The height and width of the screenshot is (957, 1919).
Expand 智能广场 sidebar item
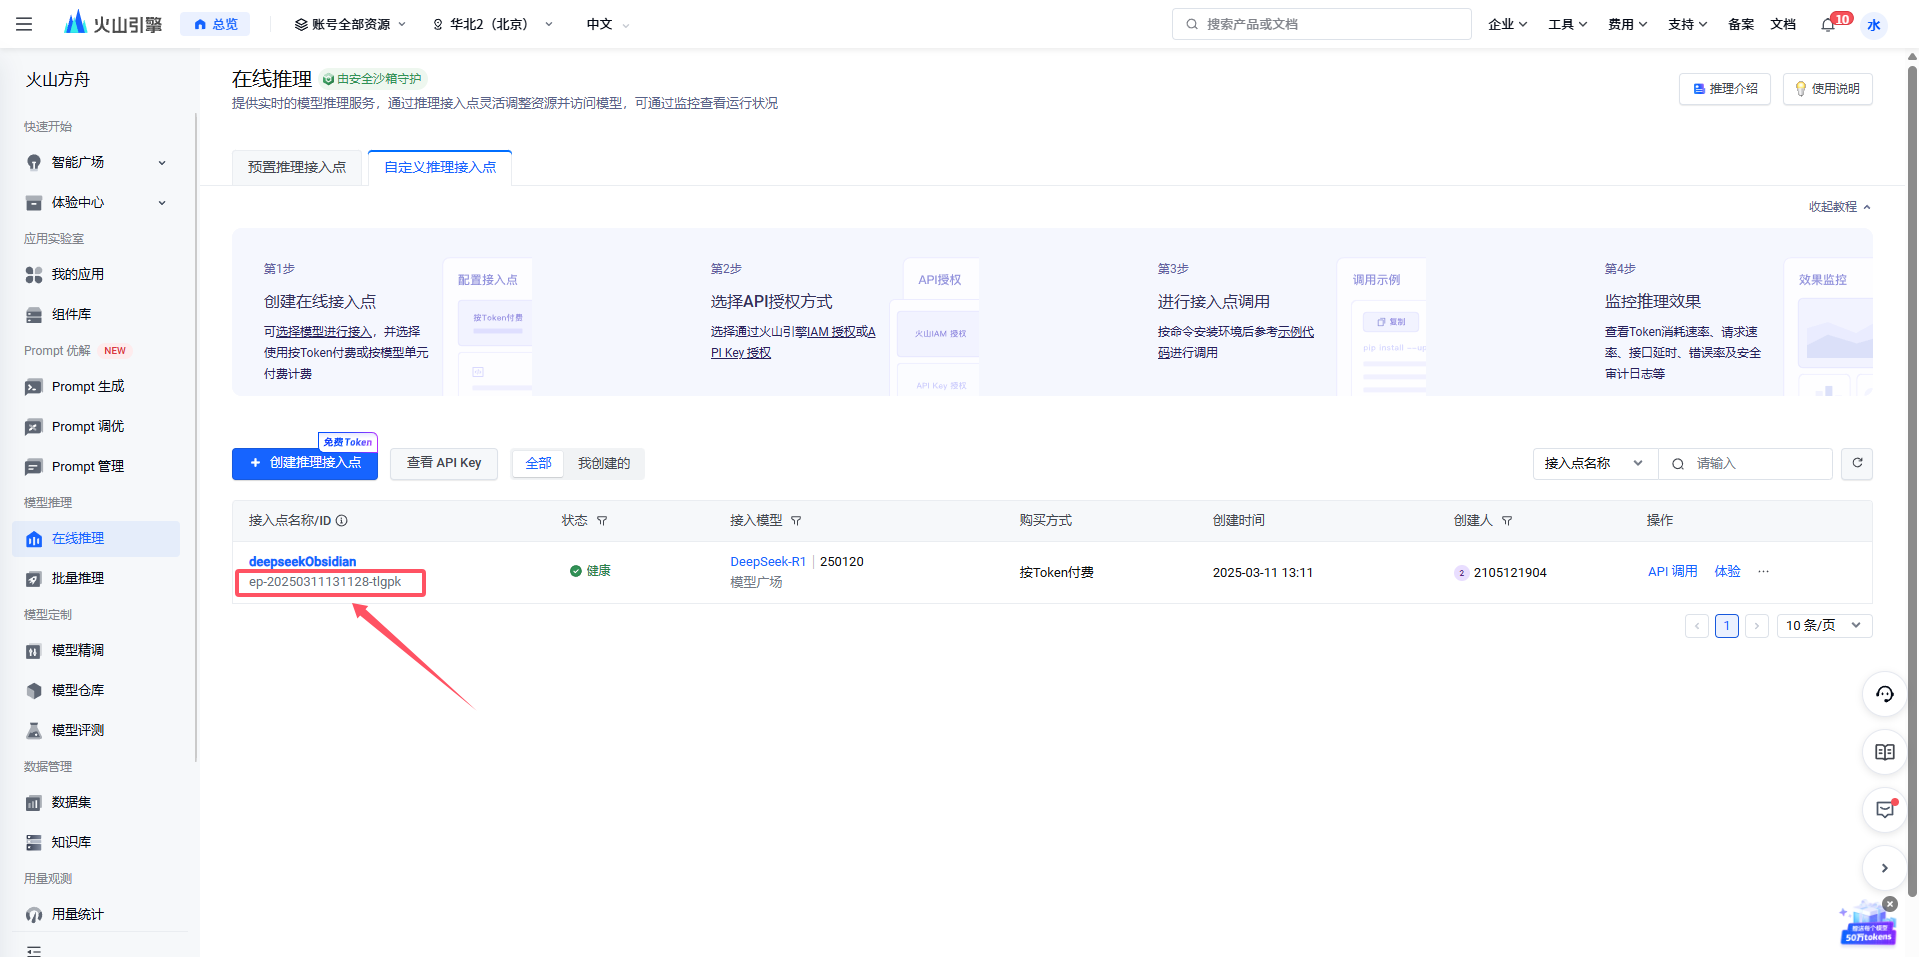pos(96,162)
